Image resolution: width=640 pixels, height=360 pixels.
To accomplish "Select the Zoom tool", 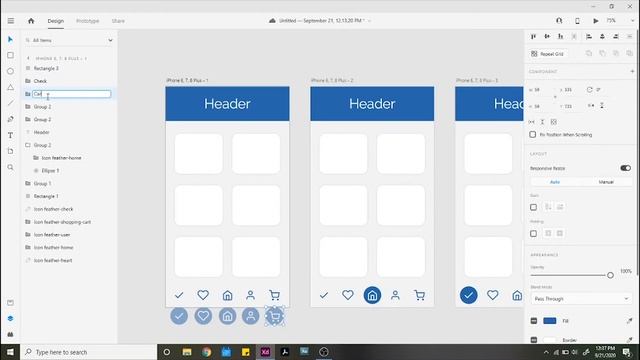I will [10, 167].
